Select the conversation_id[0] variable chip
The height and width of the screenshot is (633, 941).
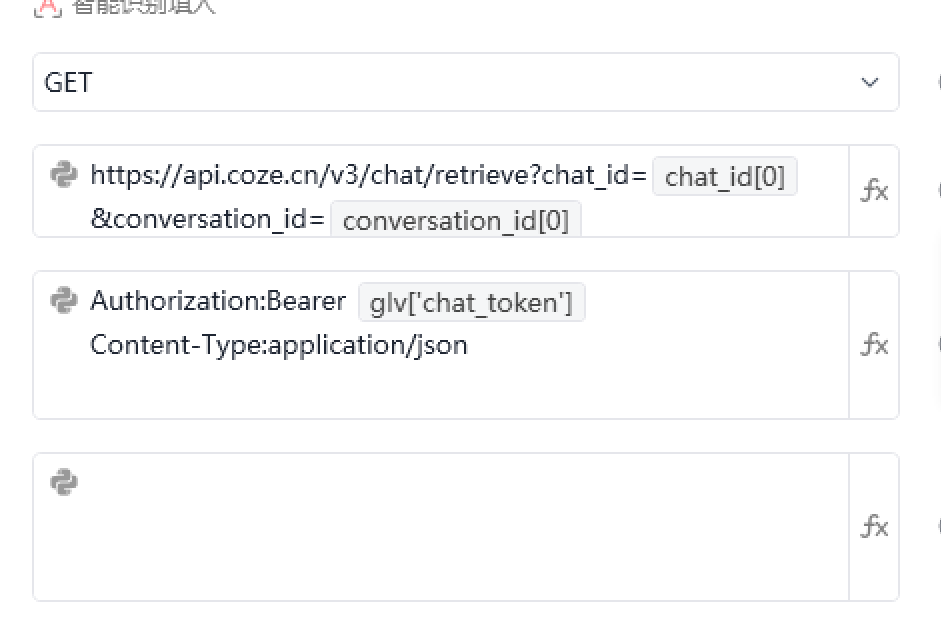click(455, 220)
